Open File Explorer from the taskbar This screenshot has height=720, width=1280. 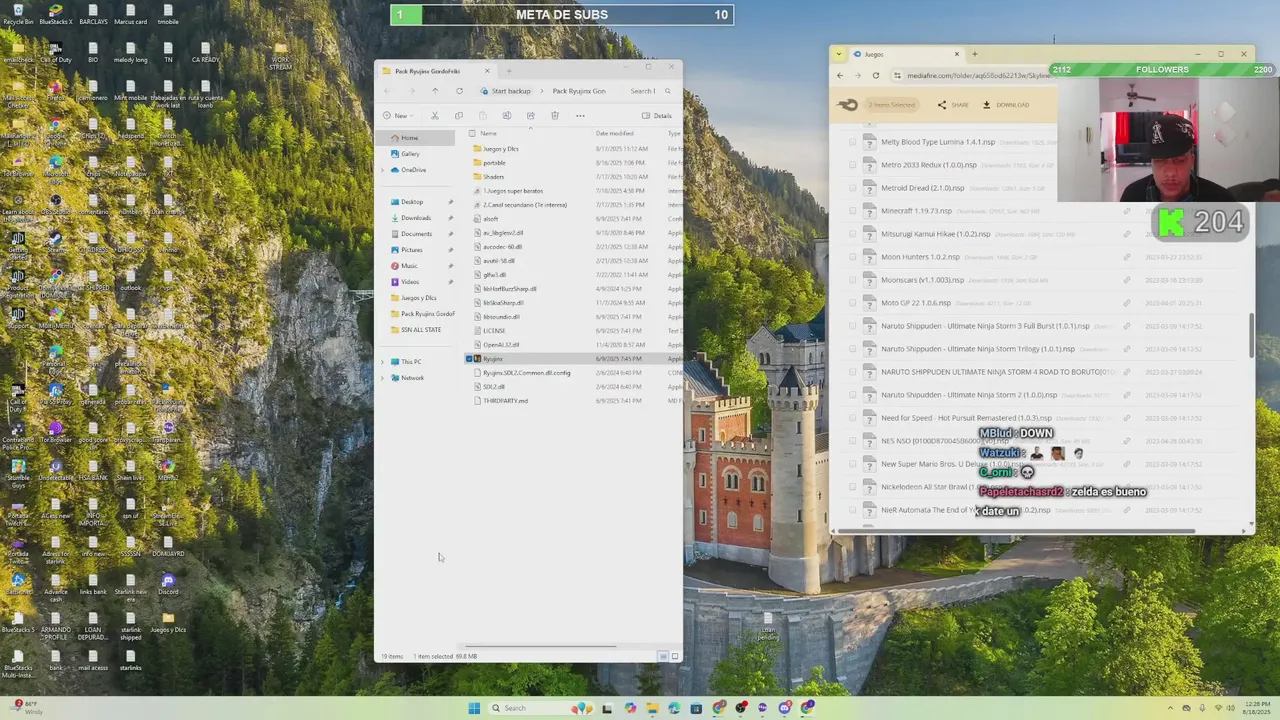[x=652, y=708]
